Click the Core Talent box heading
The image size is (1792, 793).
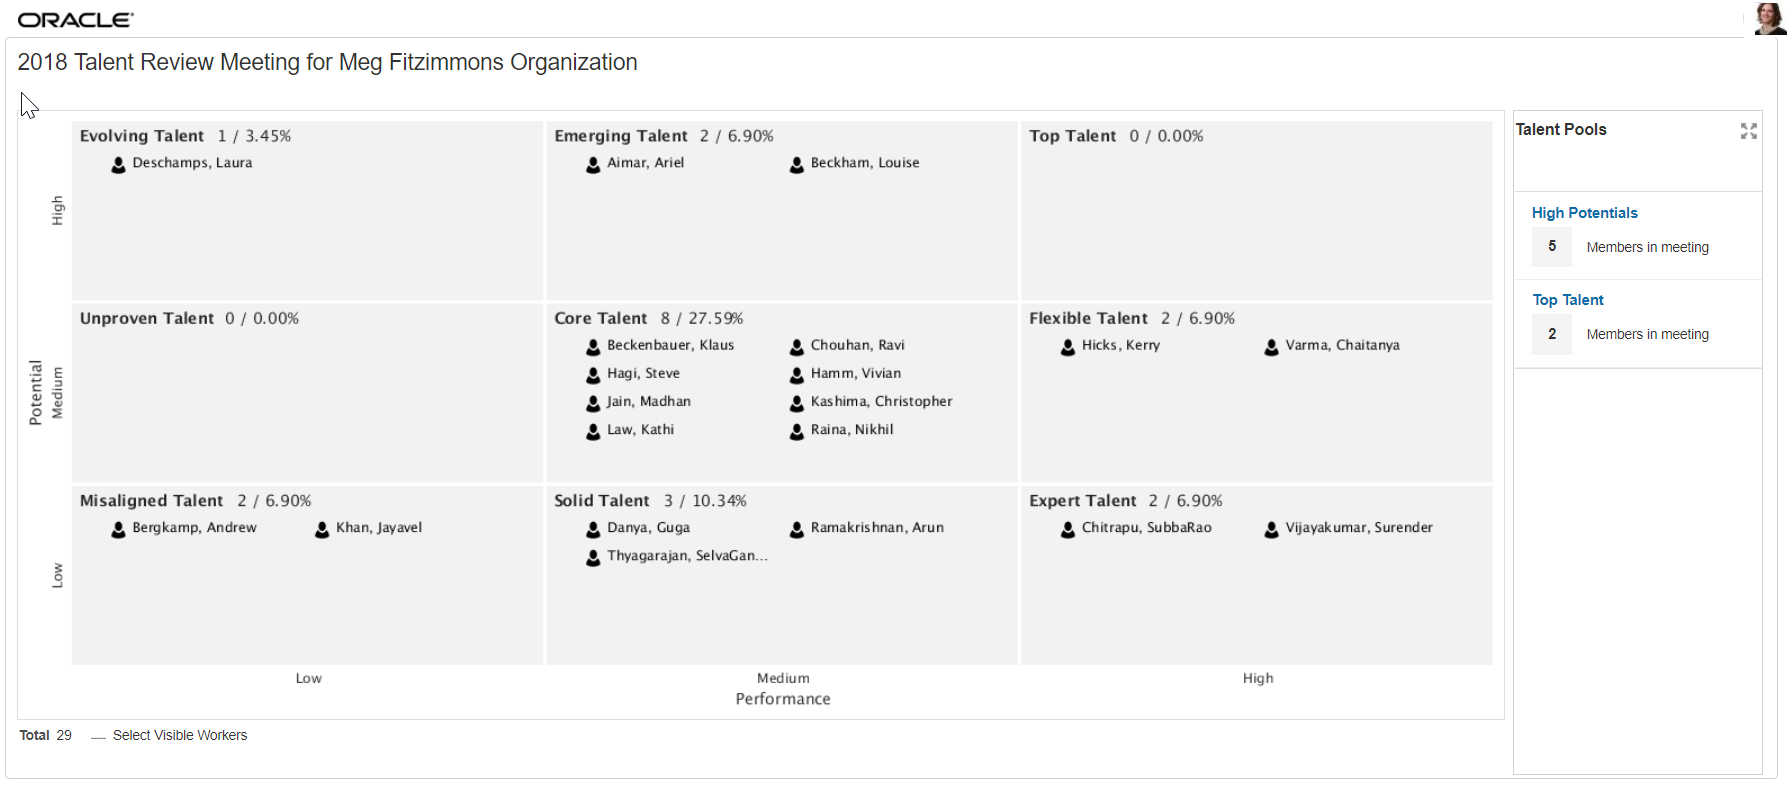601,318
